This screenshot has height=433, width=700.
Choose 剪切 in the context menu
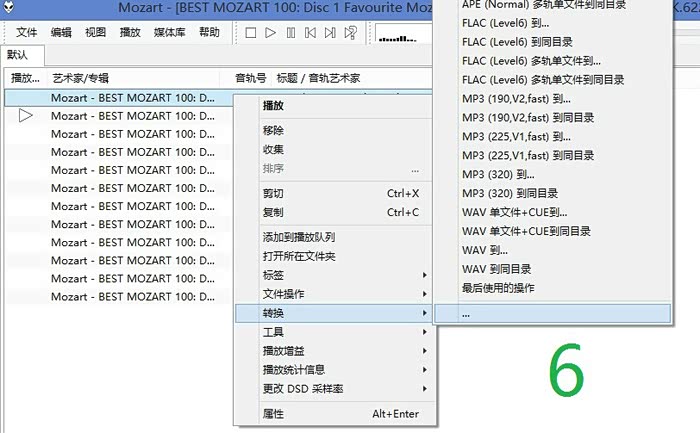click(334, 194)
